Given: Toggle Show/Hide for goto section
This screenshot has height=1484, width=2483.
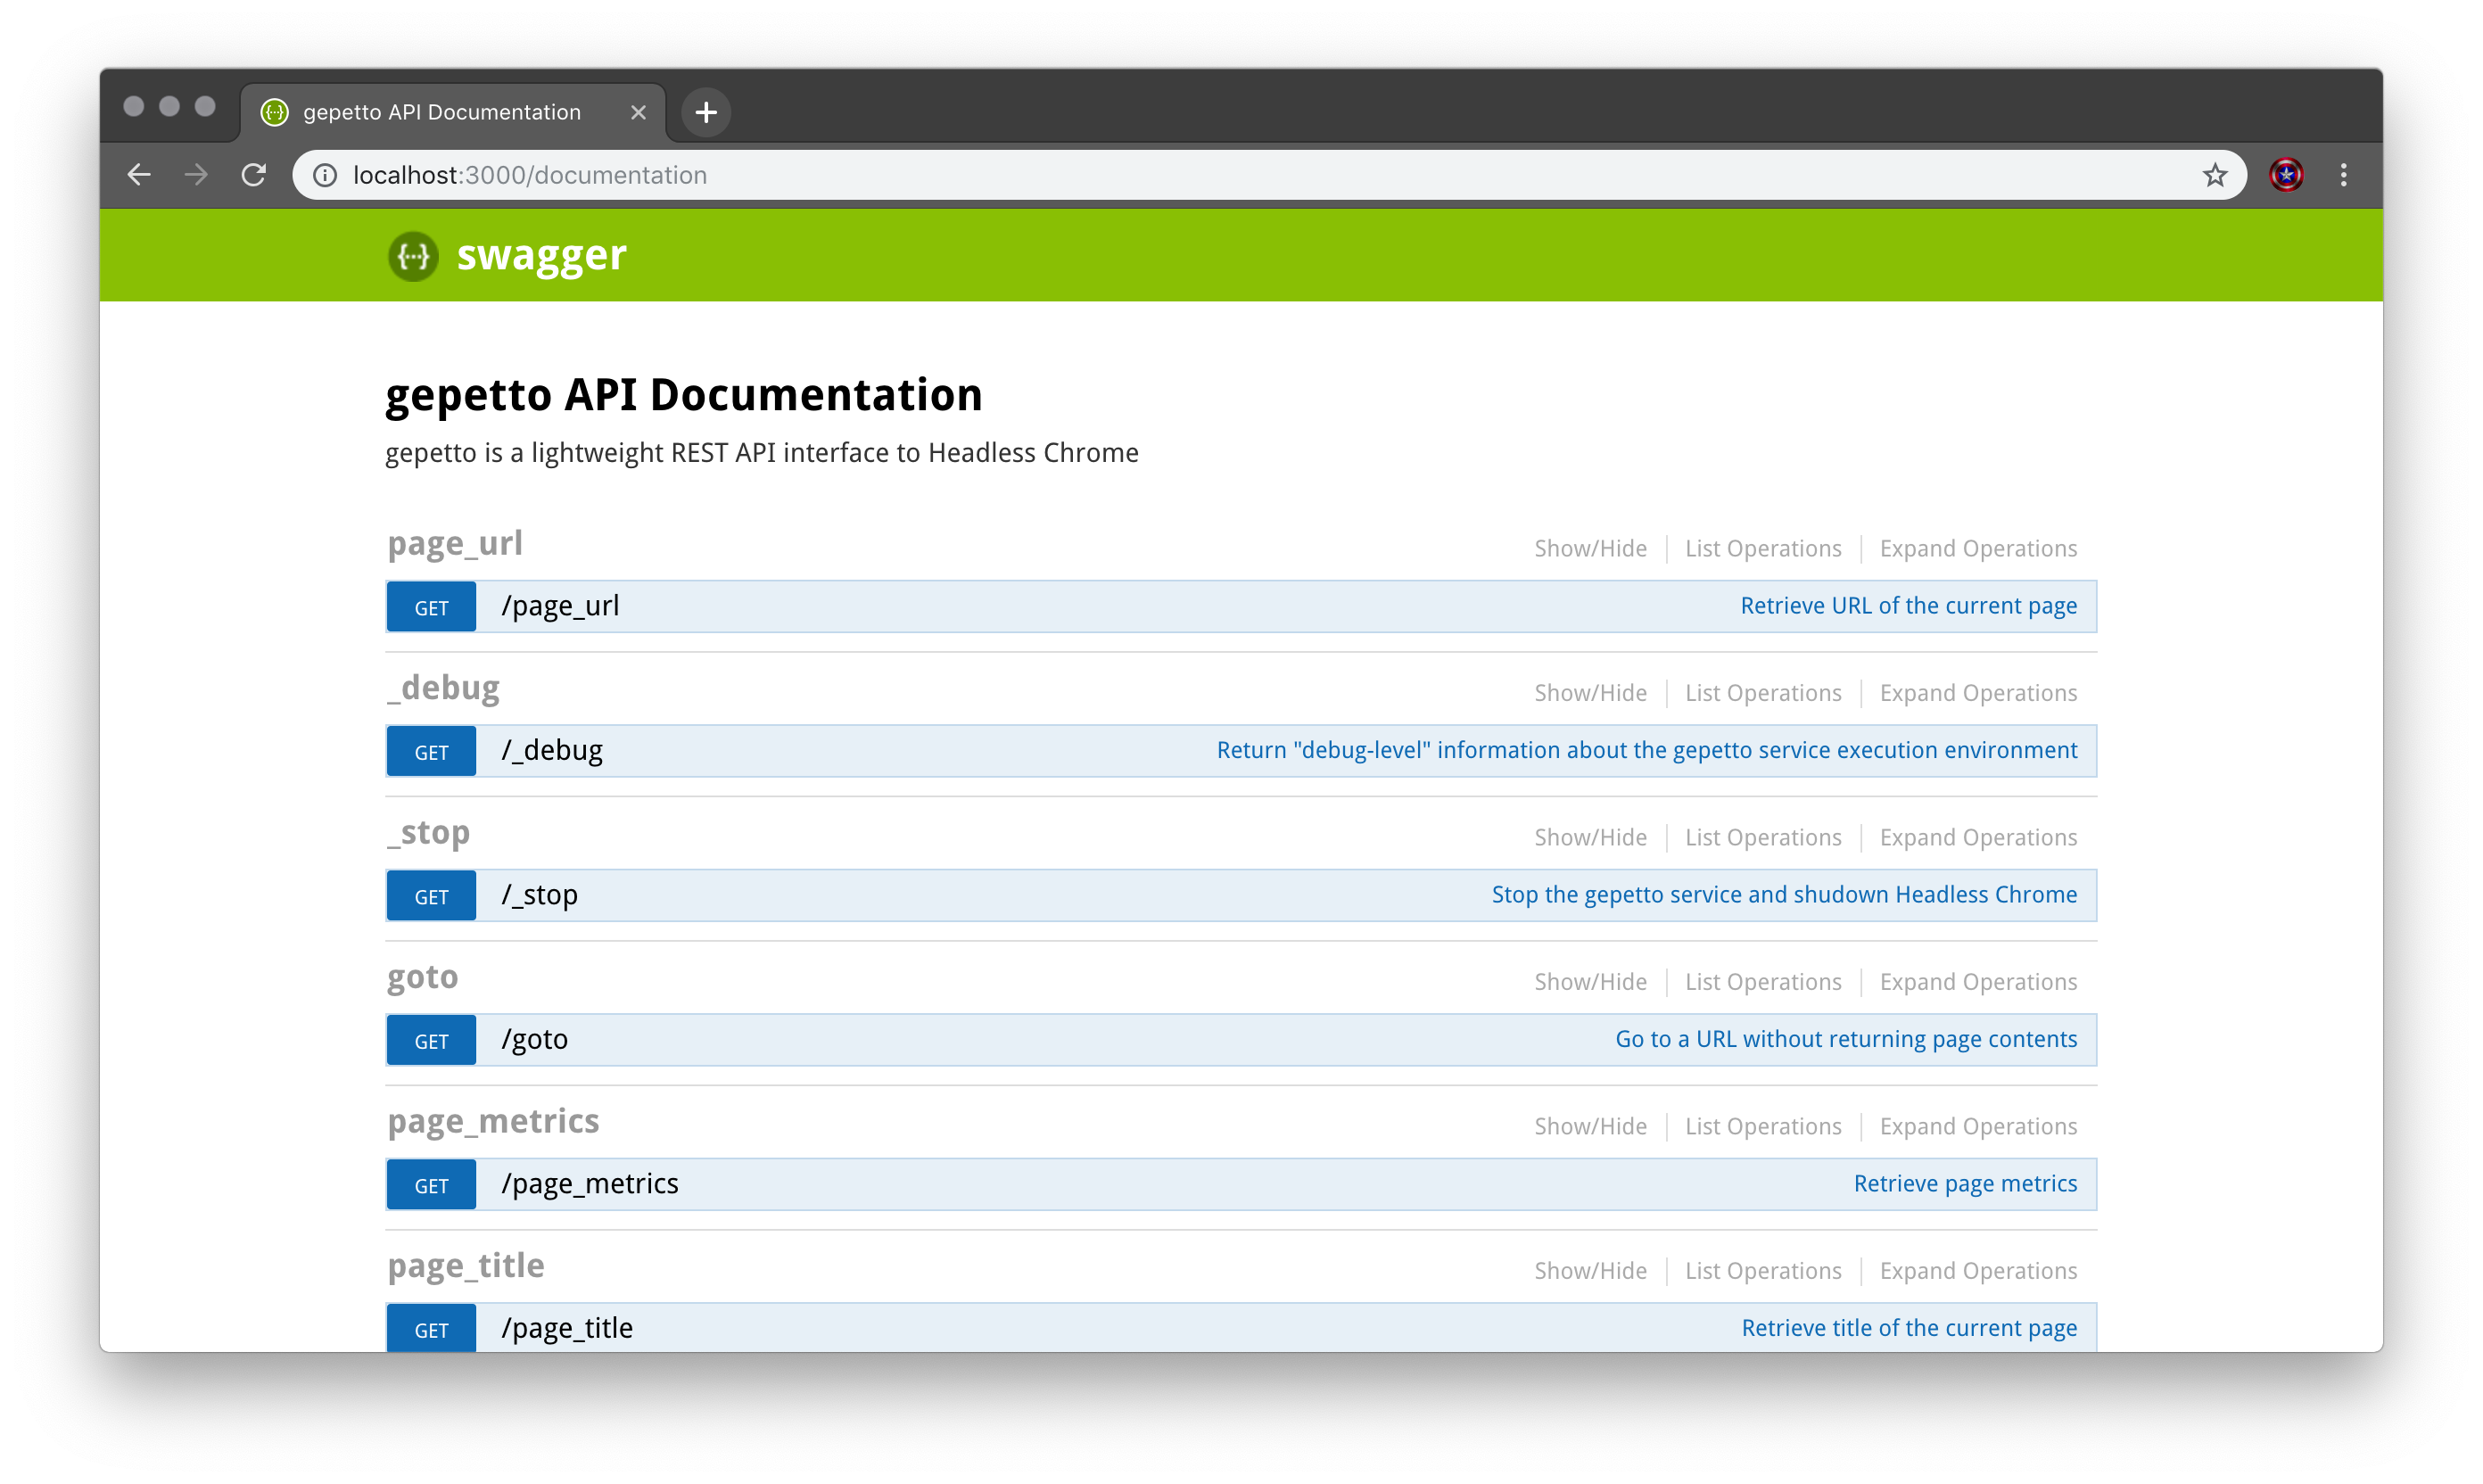Looking at the screenshot, I should click(1590, 982).
